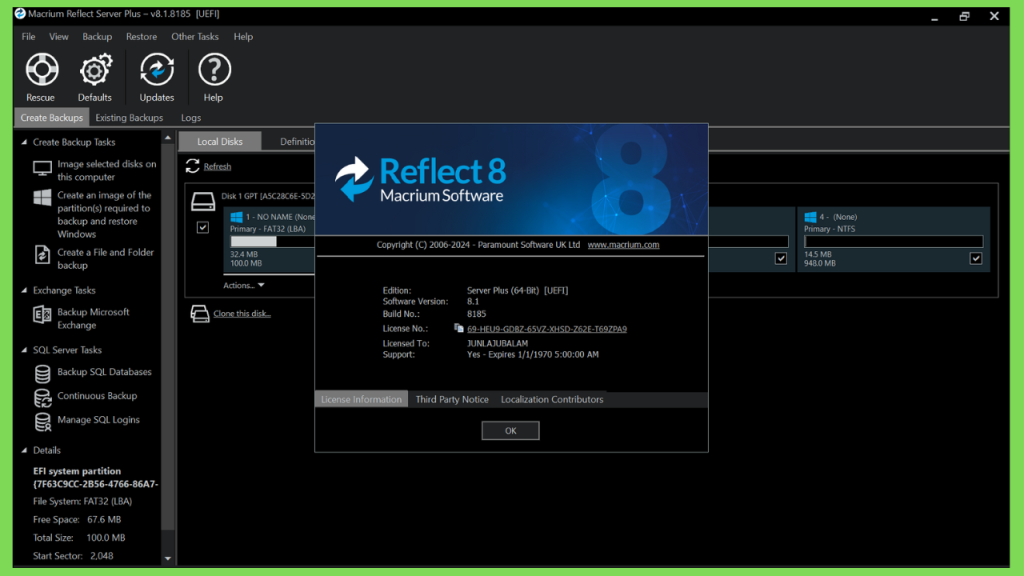1024x576 pixels.
Task: Select Backup SQL Databases task
Action: 104,372
